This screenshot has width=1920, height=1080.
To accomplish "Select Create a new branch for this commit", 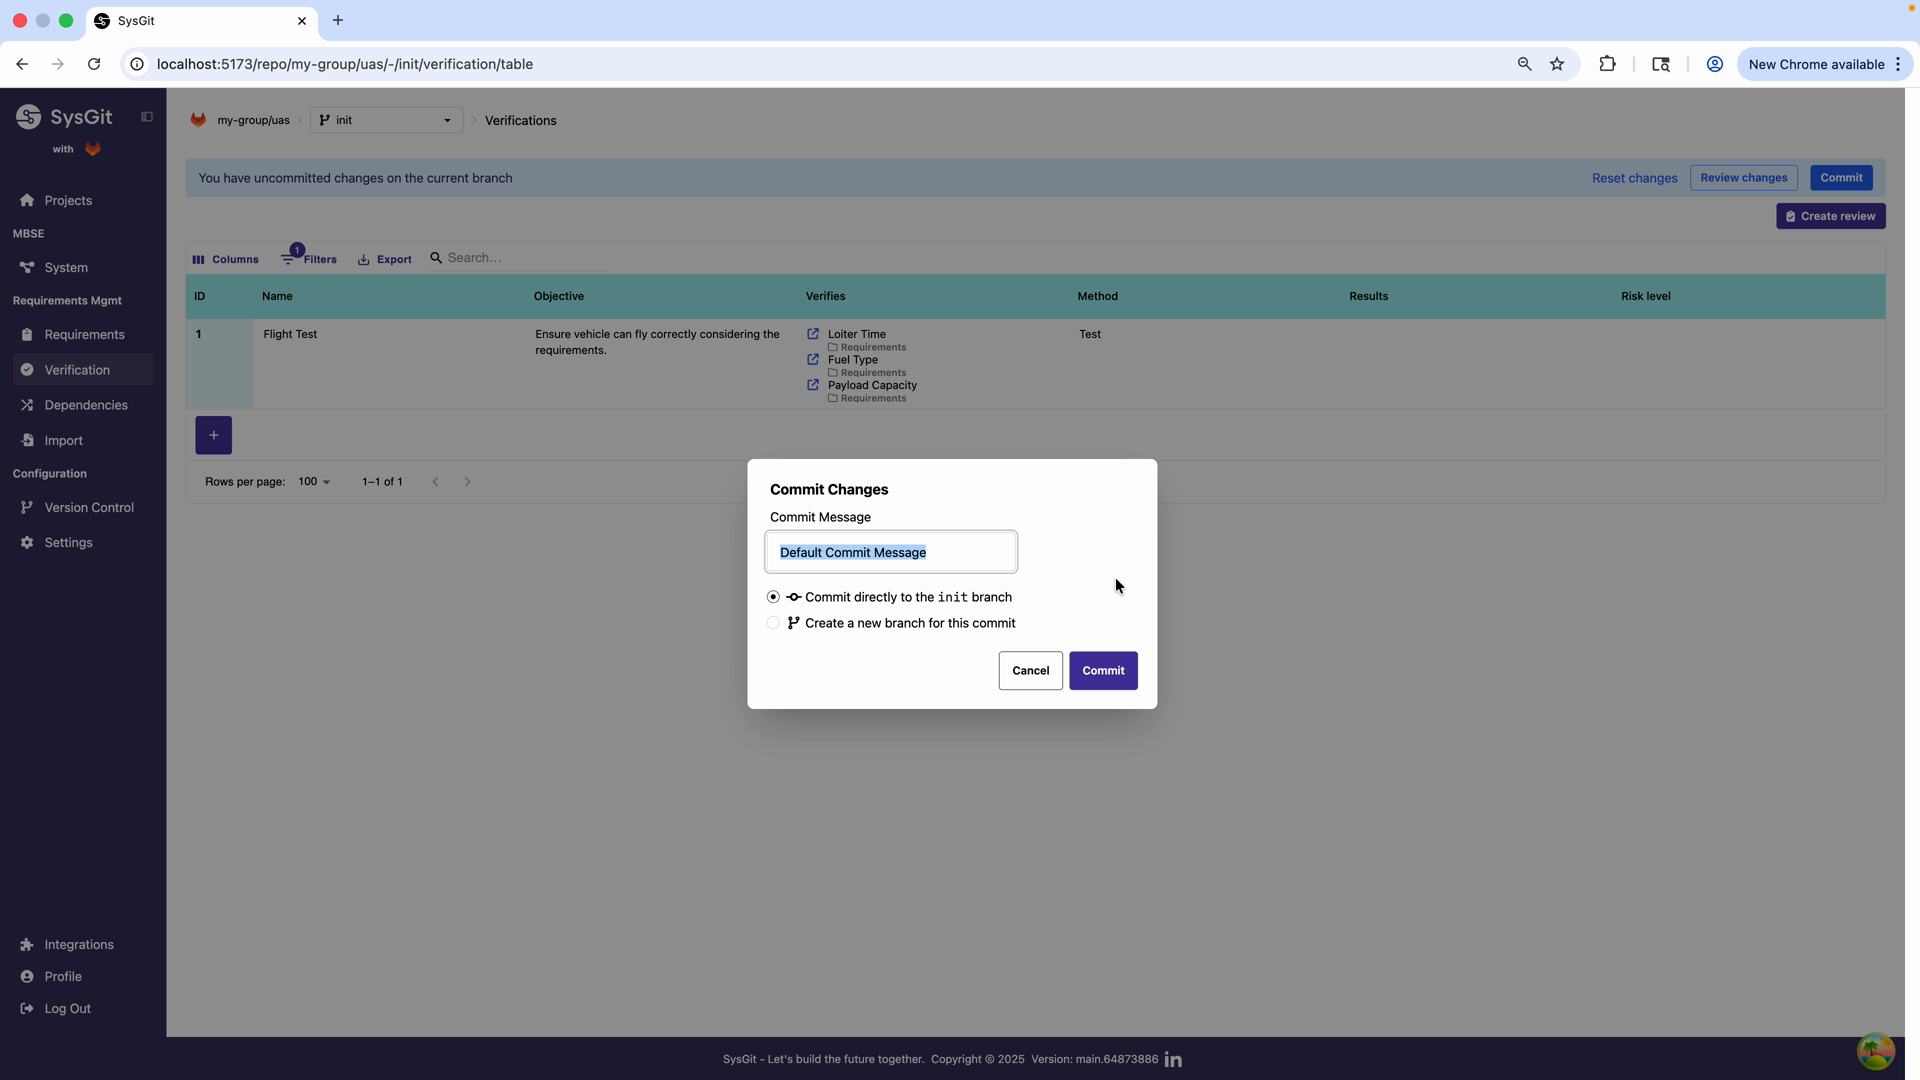I will (772, 622).
